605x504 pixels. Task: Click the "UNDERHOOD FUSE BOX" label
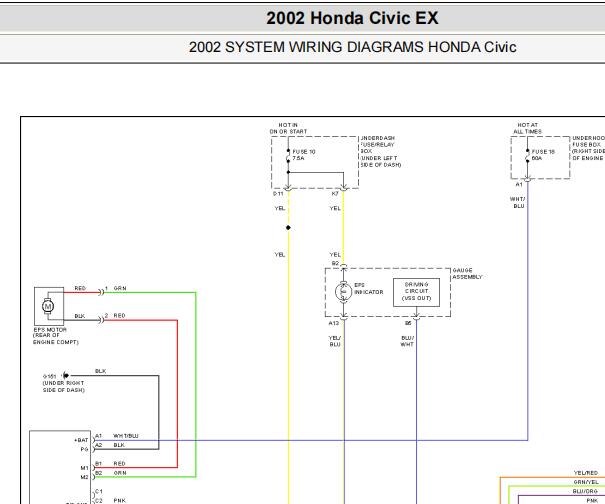point(588,148)
